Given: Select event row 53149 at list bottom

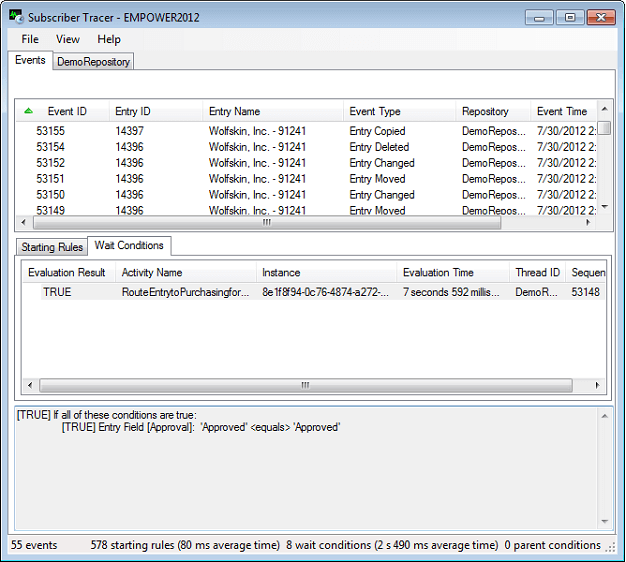Looking at the screenshot, I should tap(307, 210).
